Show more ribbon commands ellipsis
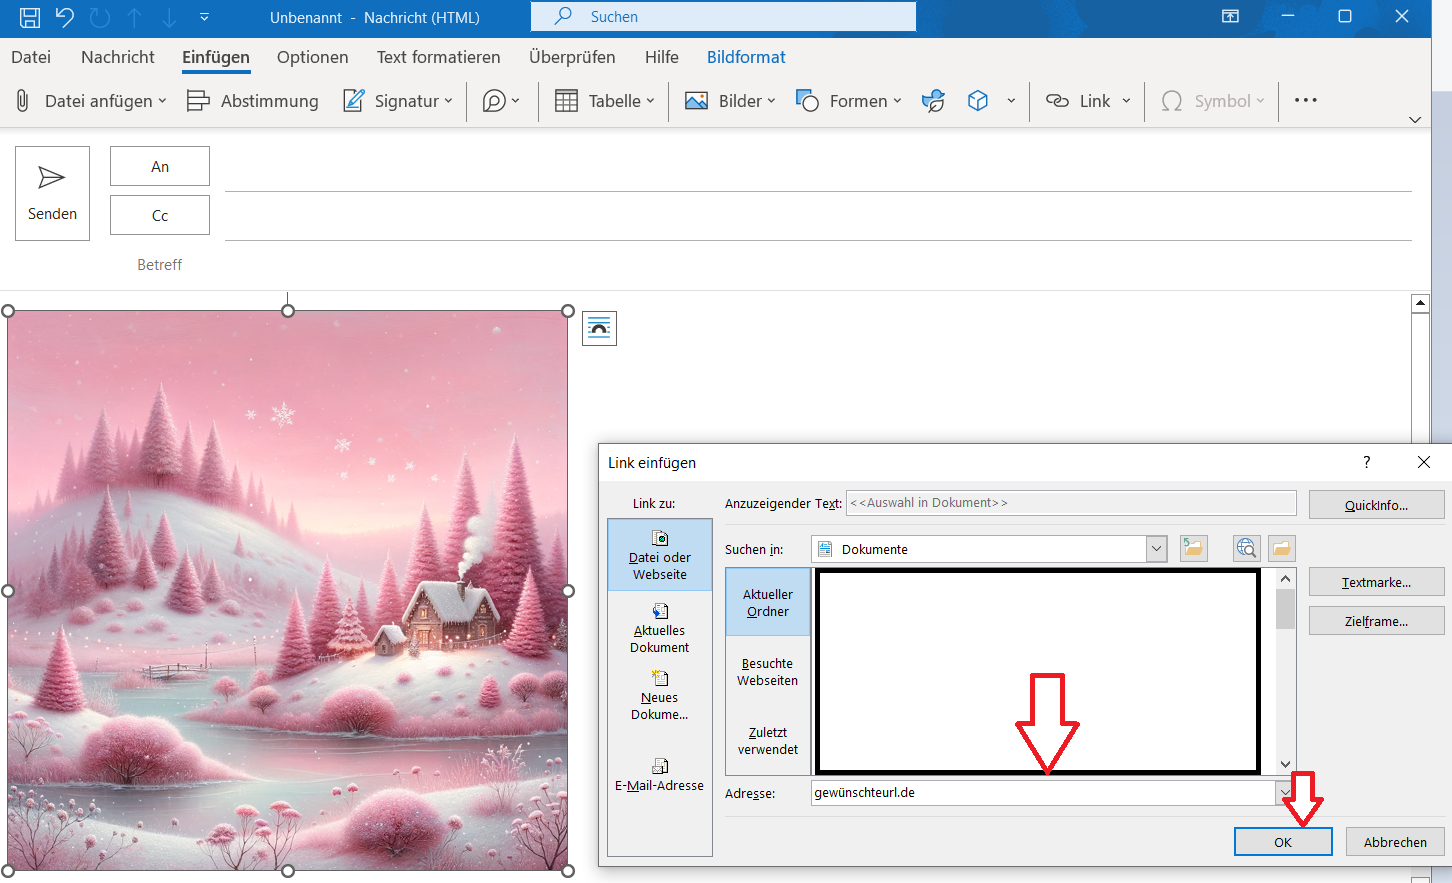Viewport: 1452px width, 883px height. 1306,100
